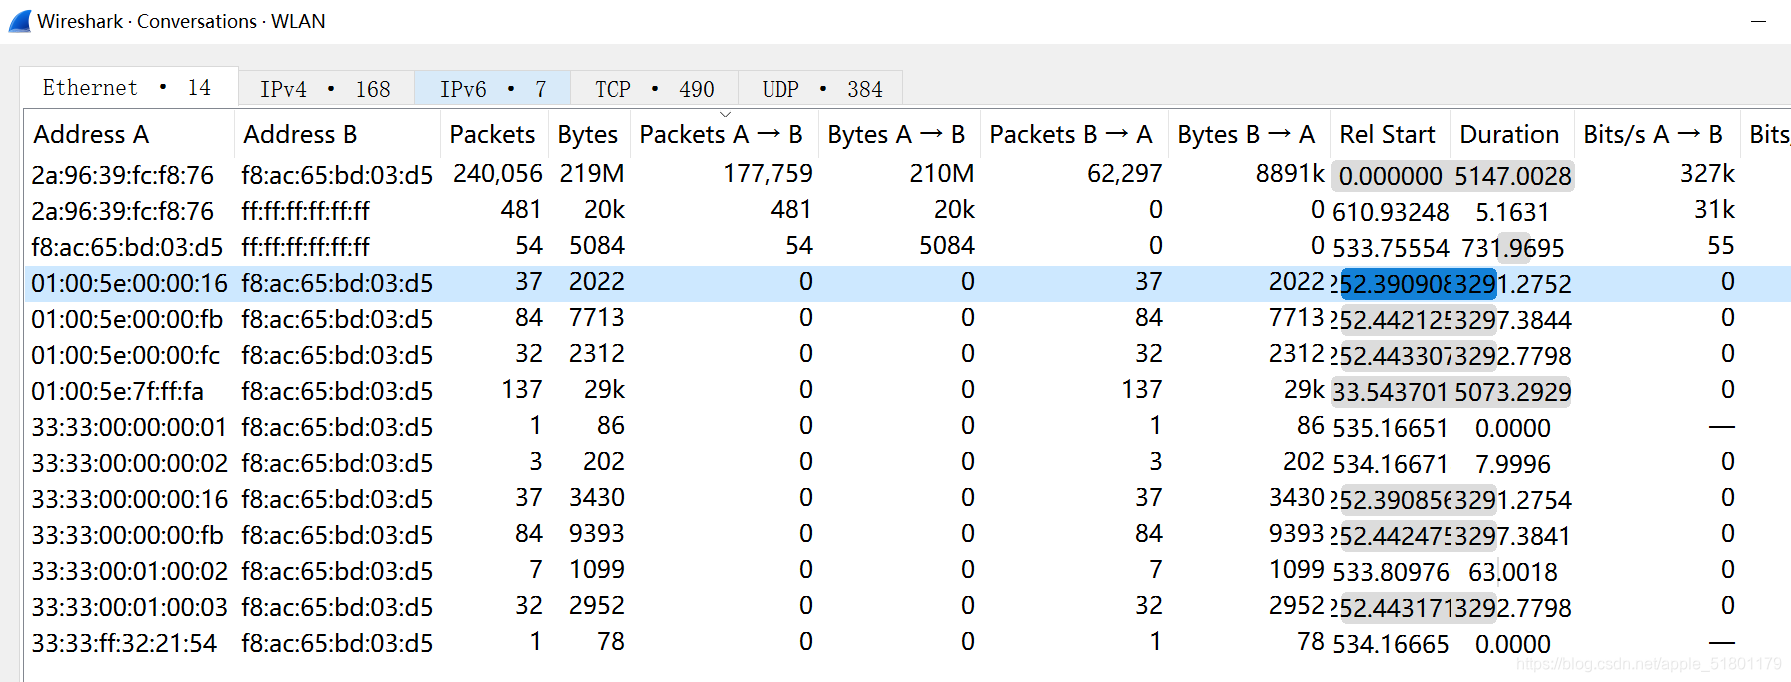
Task: Sort by Packets column header
Action: click(x=492, y=134)
